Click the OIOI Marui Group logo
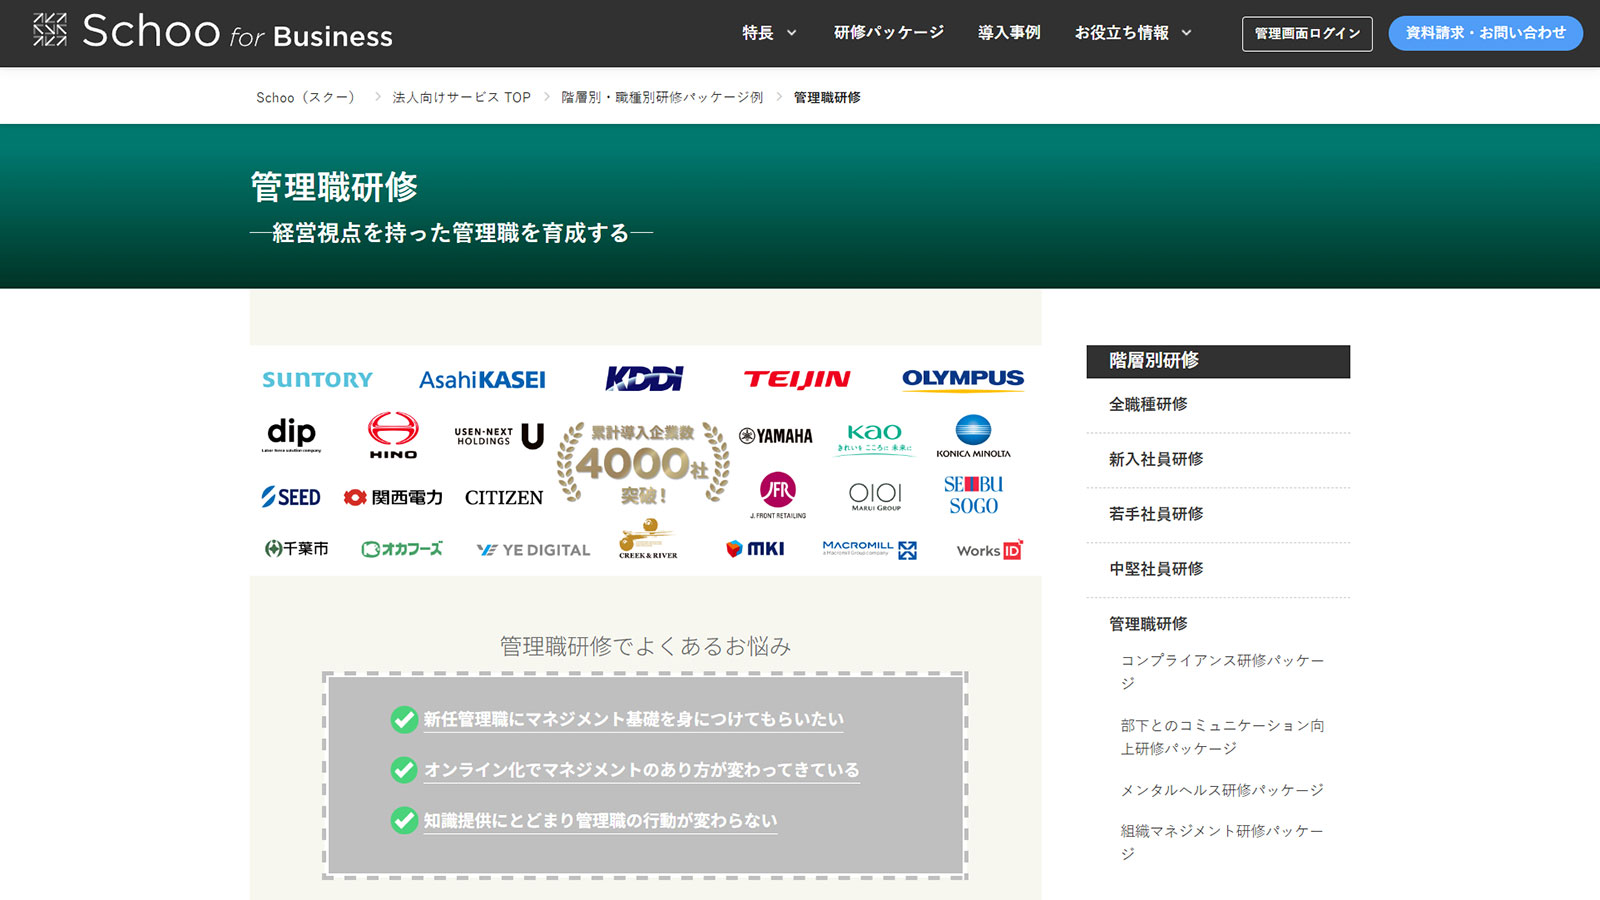The width and height of the screenshot is (1600, 900). 875,496
